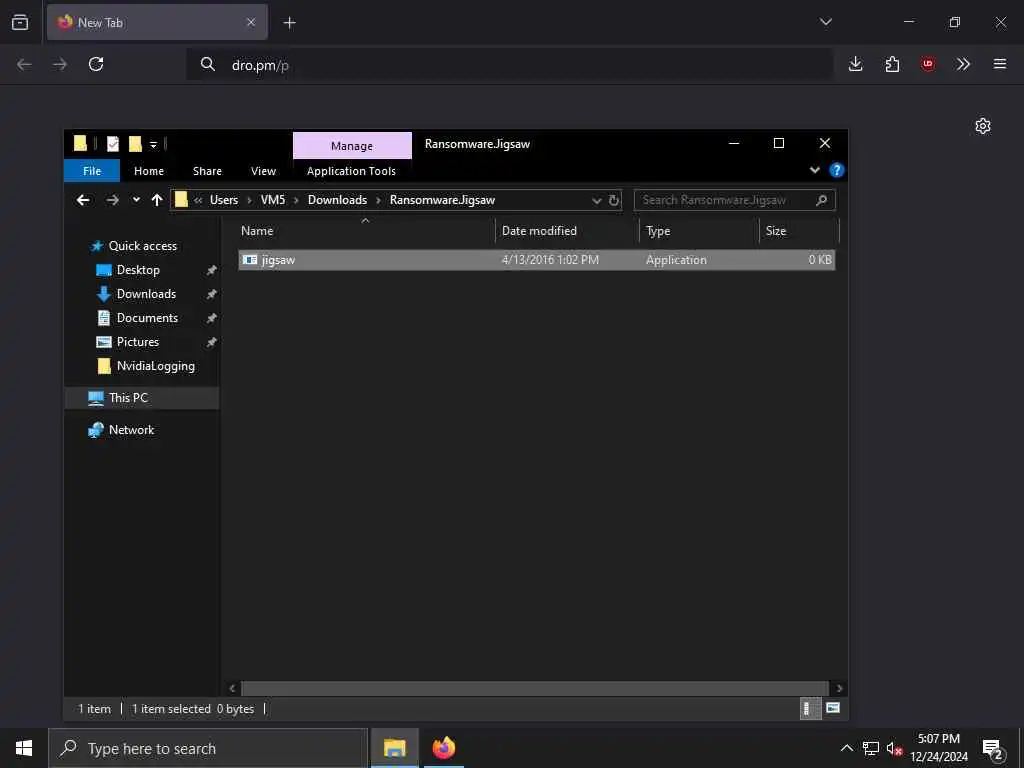Focus the address bar showing dro.pm/p
The image size is (1024, 768).
[x=509, y=65]
